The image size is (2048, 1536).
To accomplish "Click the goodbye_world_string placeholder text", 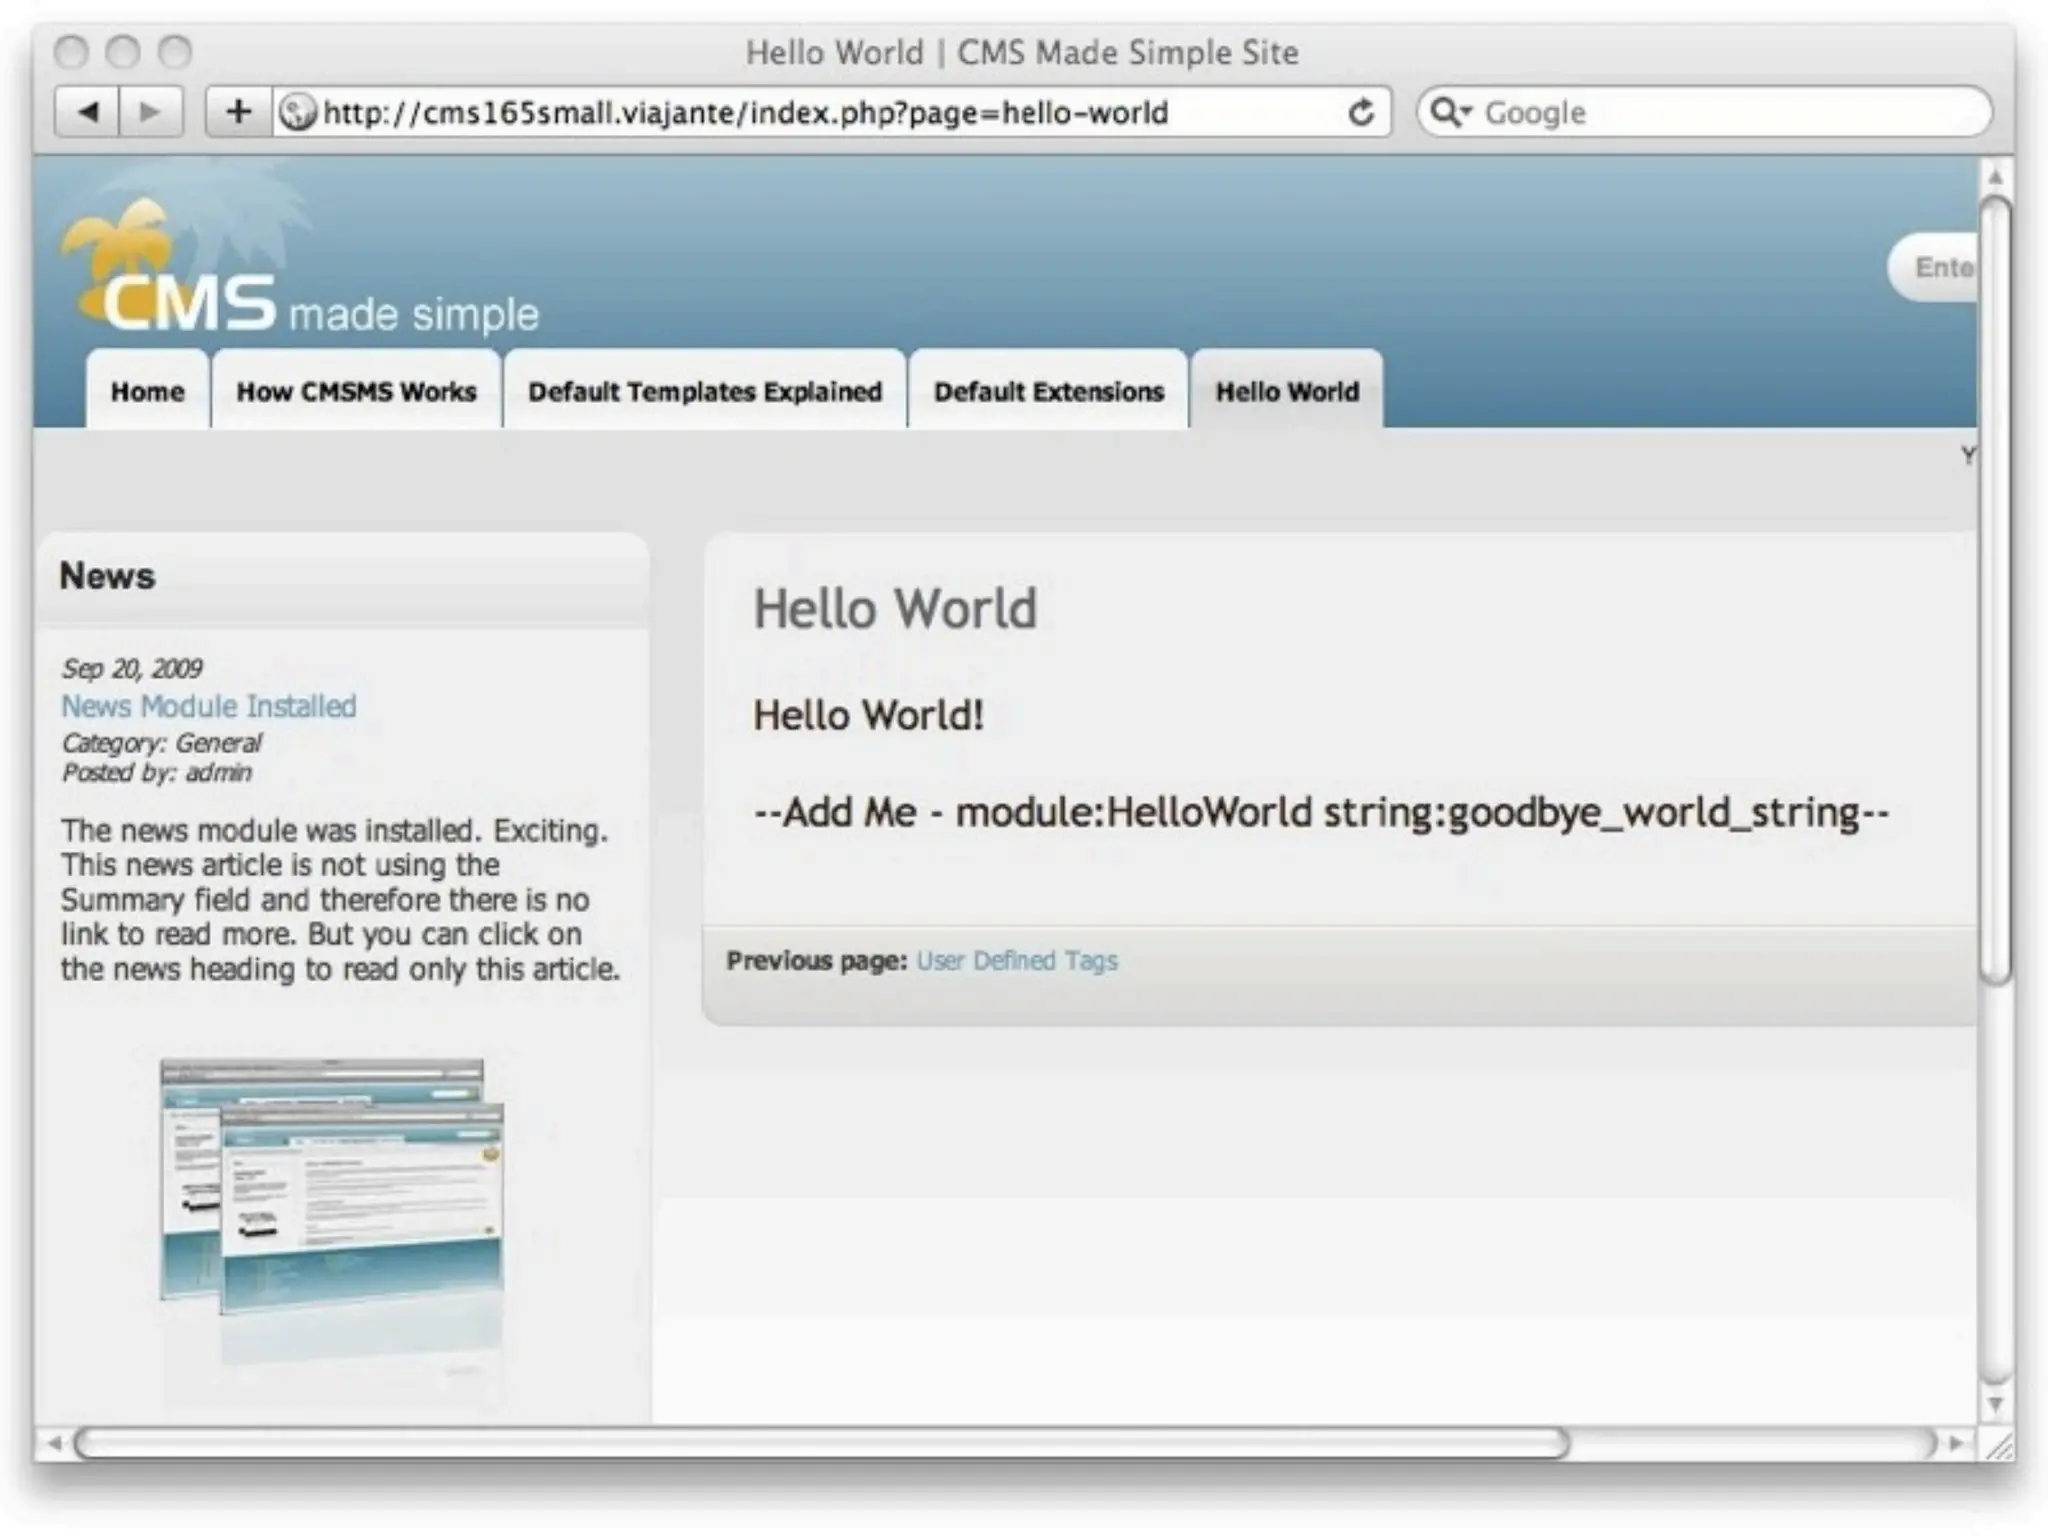I will tap(1321, 812).
